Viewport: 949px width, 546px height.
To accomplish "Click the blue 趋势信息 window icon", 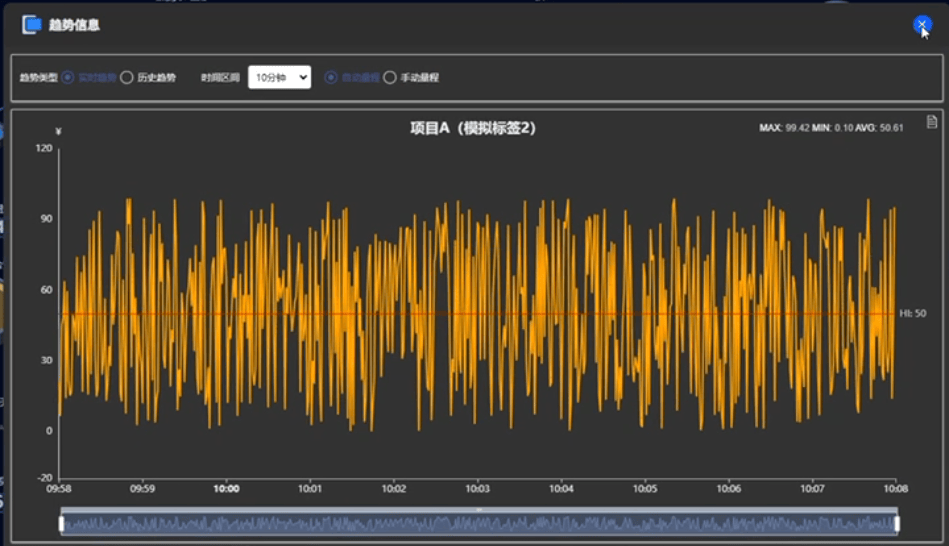I will pos(32,25).
